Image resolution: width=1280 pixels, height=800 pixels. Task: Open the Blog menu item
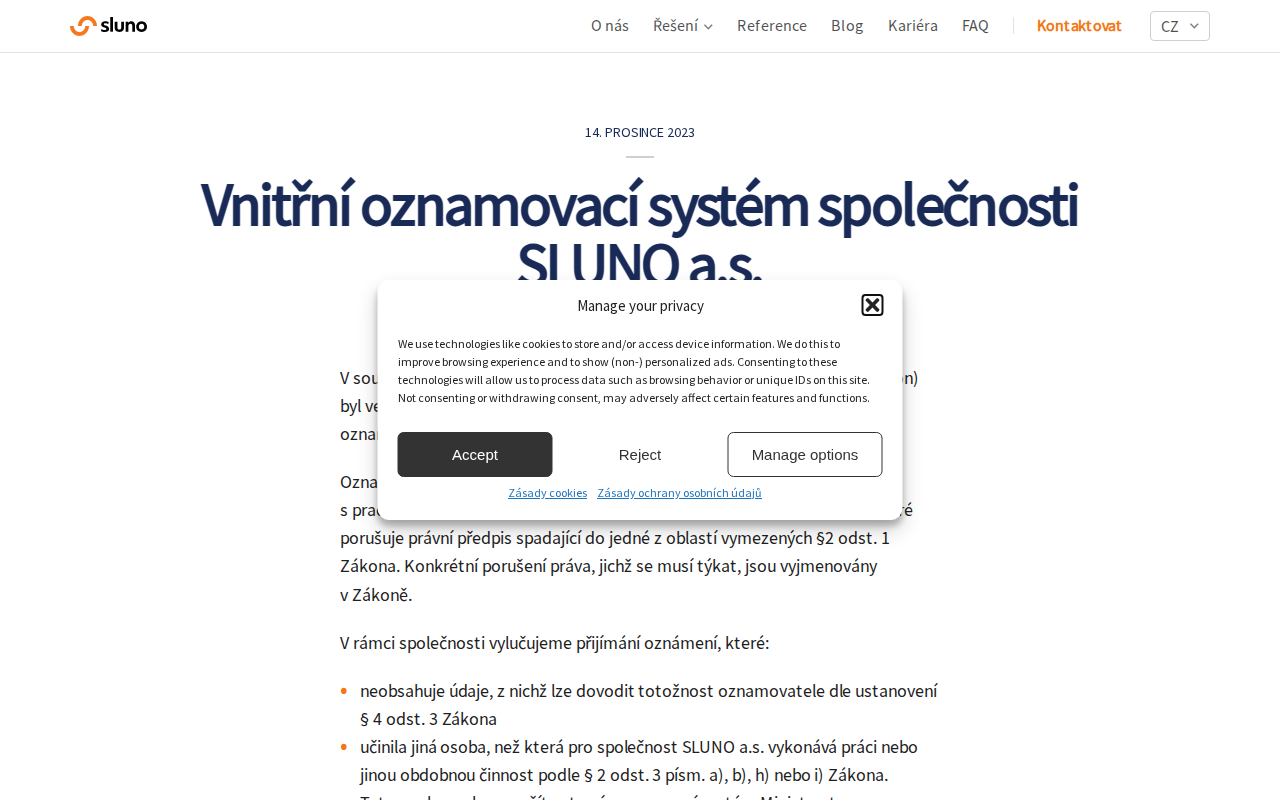(x=847, y=26)
